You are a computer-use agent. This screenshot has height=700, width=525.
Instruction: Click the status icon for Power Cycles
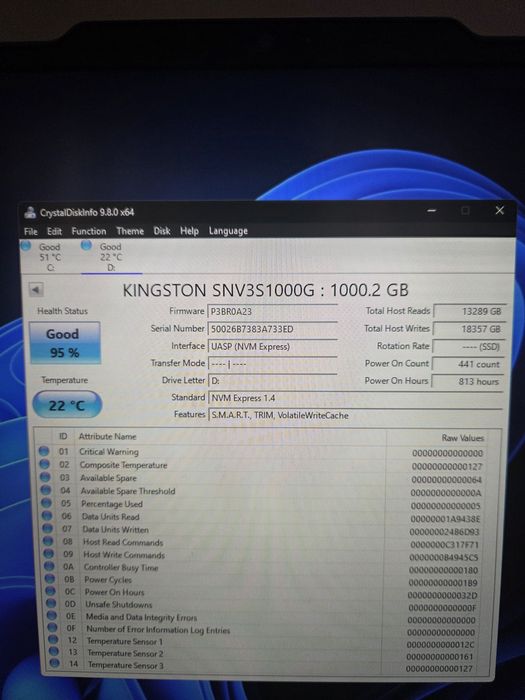50,579
